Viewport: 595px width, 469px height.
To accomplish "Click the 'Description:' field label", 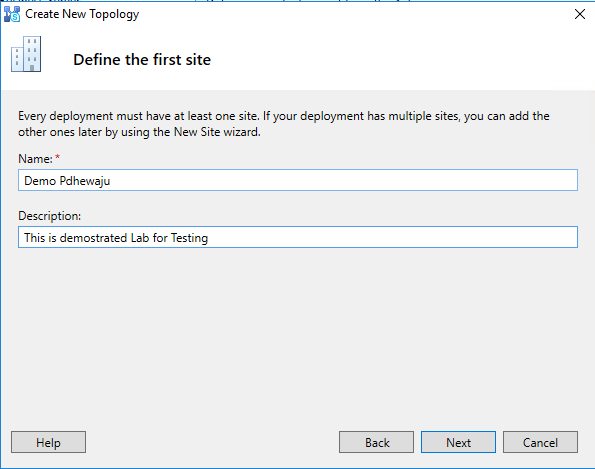I will tap(50, 216).
